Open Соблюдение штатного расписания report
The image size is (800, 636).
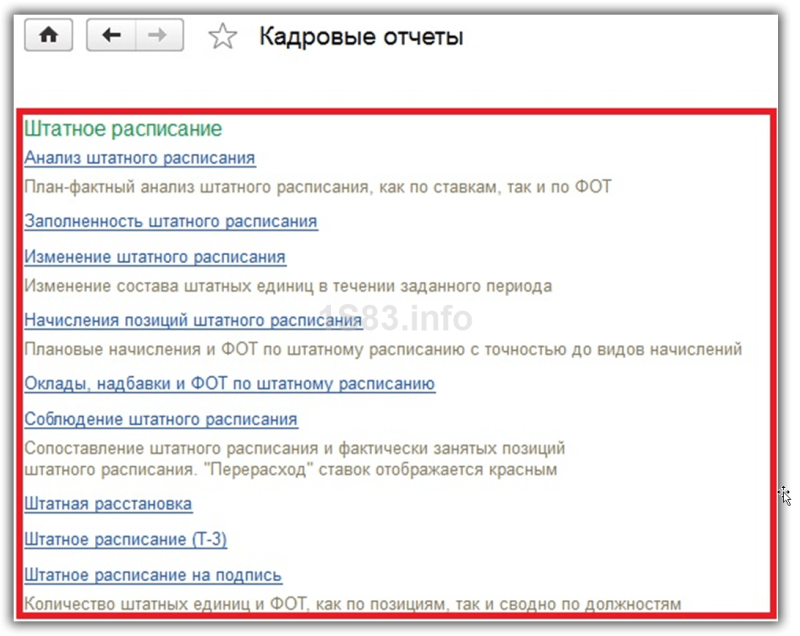pyautogui.click(x=161, y=419)
